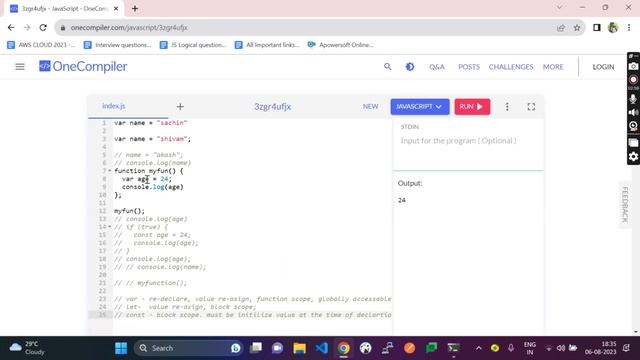Open Apowersoft Online bookmark
The image size is (640, 360).
click(x=340, y=45)
